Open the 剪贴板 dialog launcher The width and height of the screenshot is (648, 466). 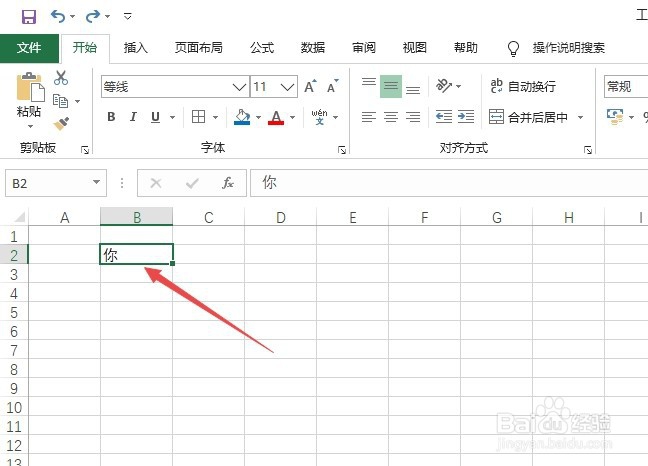point(85,150)
